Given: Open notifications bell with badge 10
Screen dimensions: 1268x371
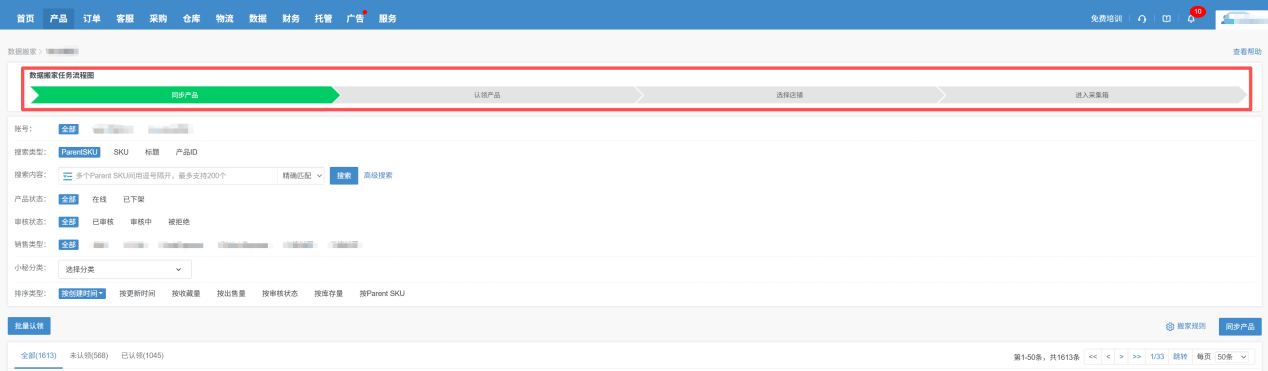Looking at the screenshot, I should 1191,19.
